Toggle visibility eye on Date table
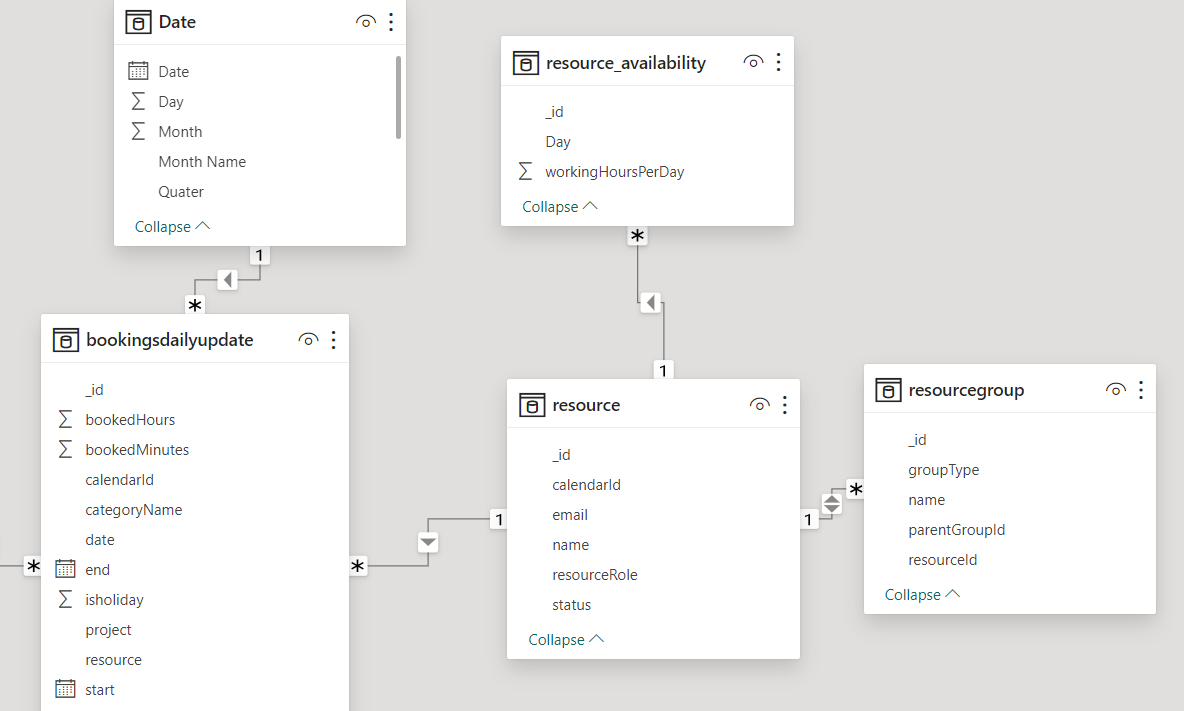Viewport: 1184px width, 711px height. click(365, 22)
